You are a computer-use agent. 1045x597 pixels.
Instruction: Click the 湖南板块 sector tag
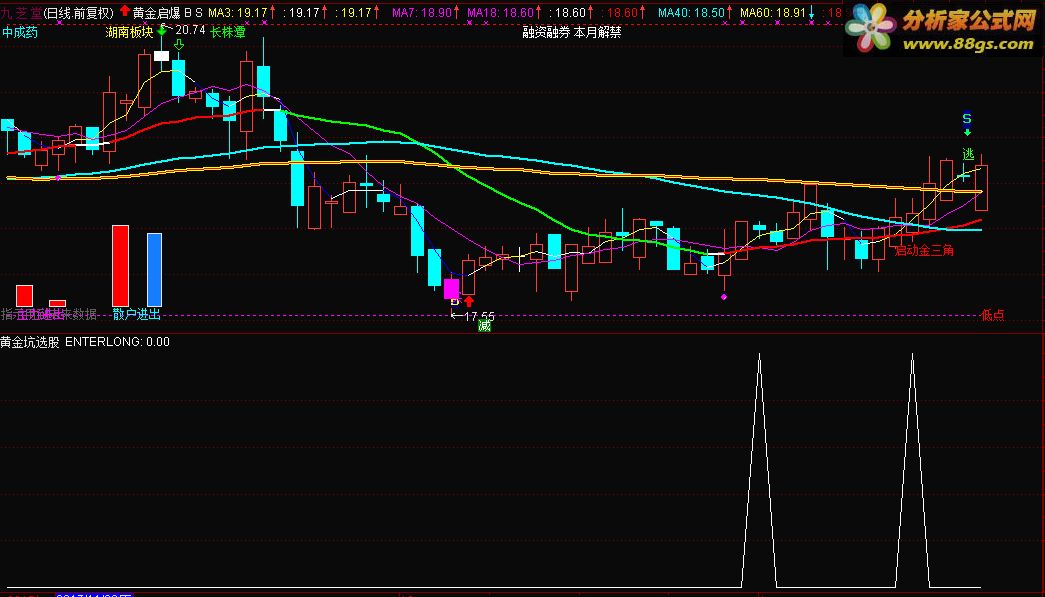pos(129,32)
